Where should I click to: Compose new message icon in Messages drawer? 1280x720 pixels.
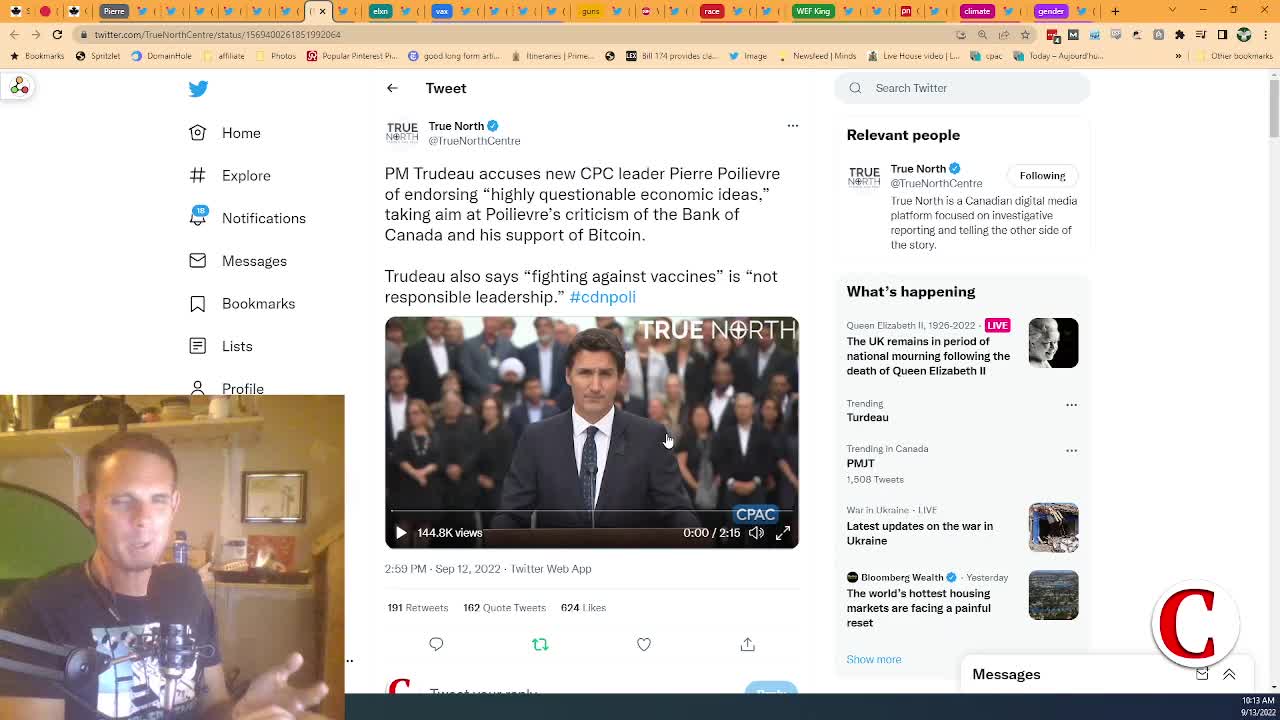coord(1202,675)
